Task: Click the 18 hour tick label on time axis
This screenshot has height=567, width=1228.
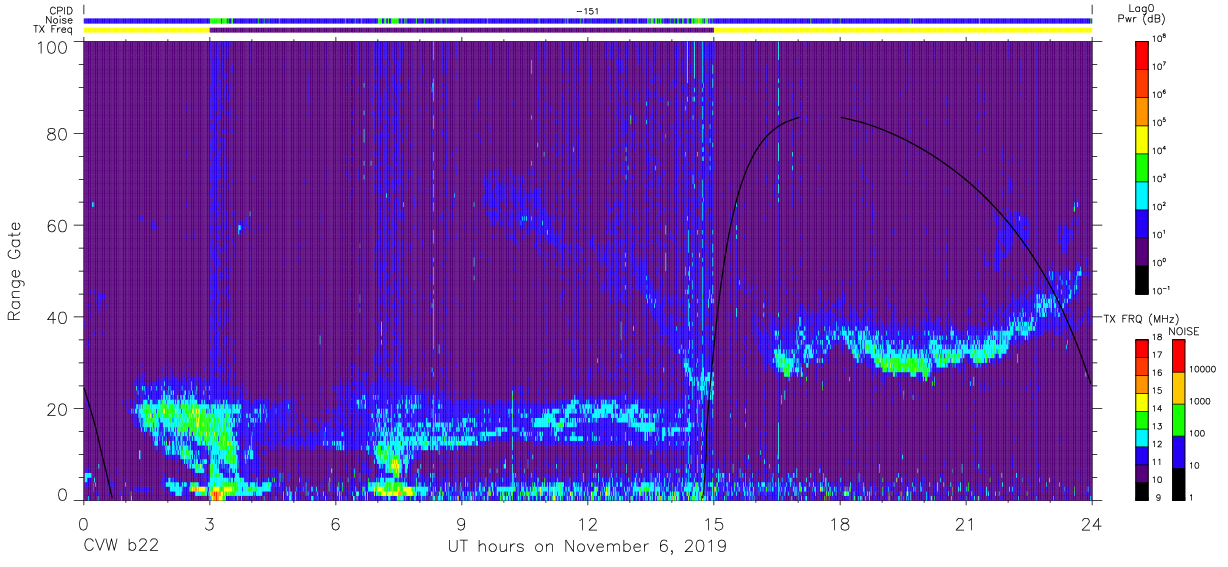Action: [839, 524]
